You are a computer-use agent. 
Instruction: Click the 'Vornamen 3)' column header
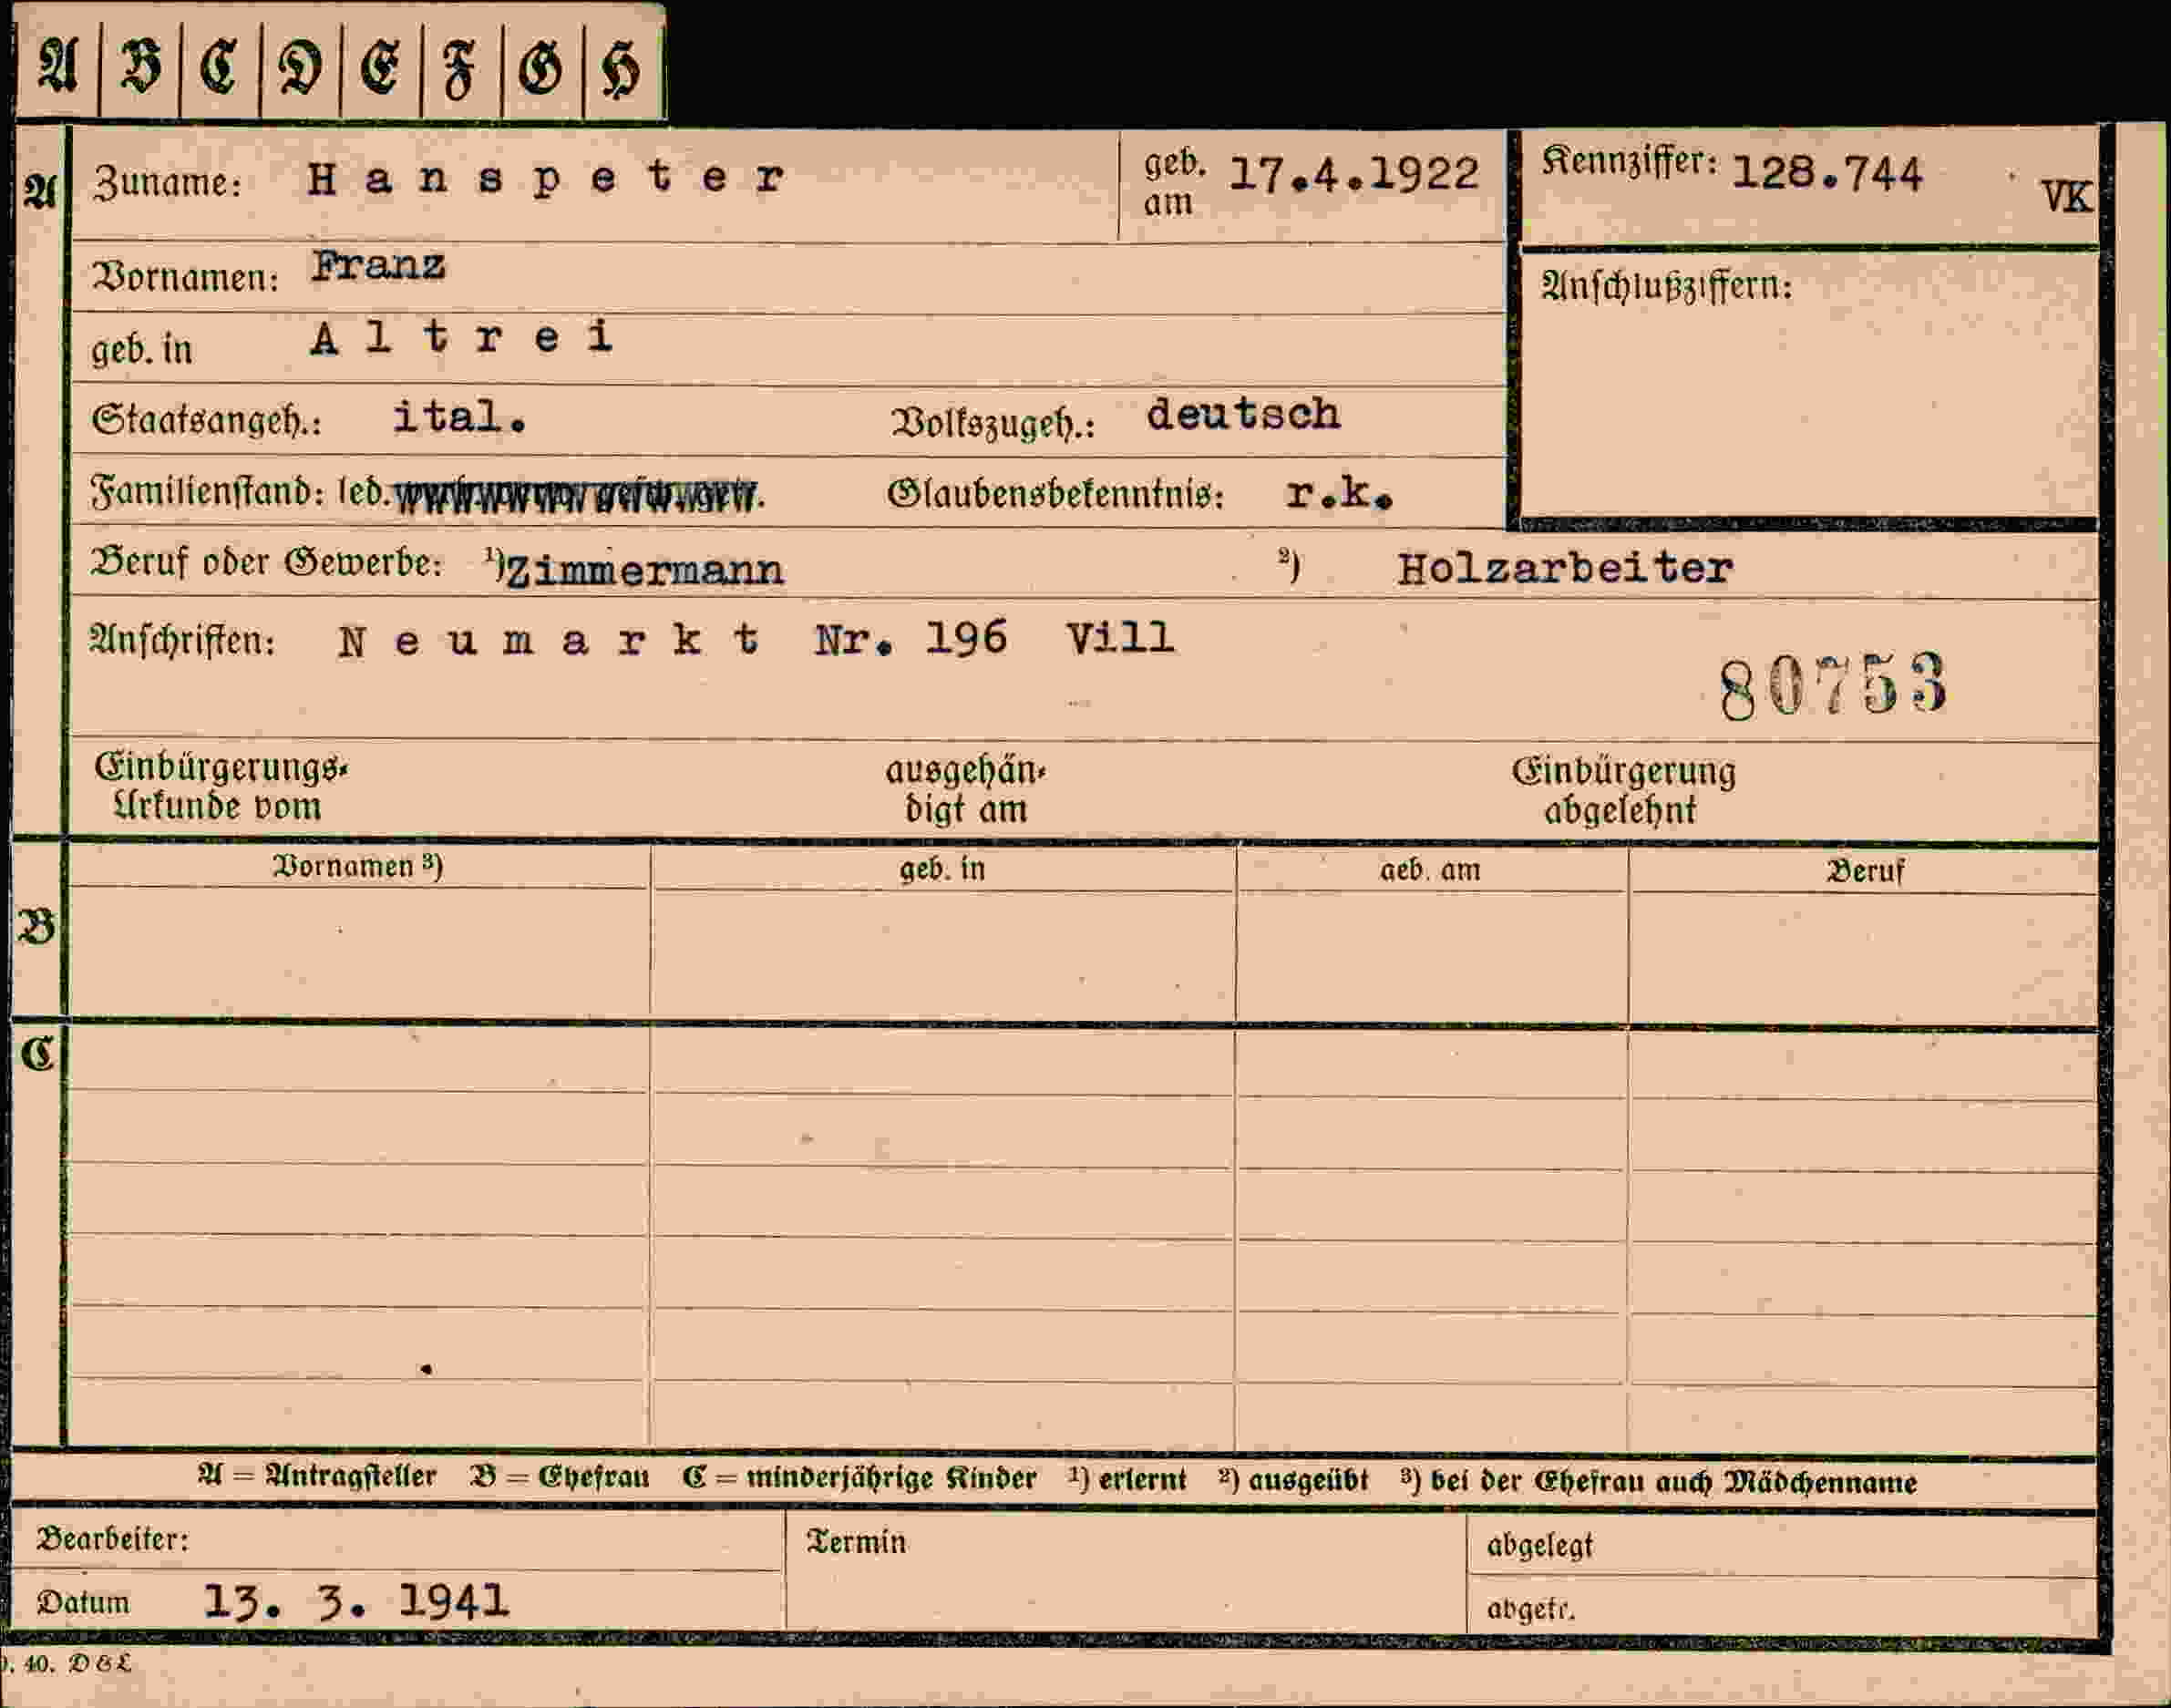[x=358, y=865]
